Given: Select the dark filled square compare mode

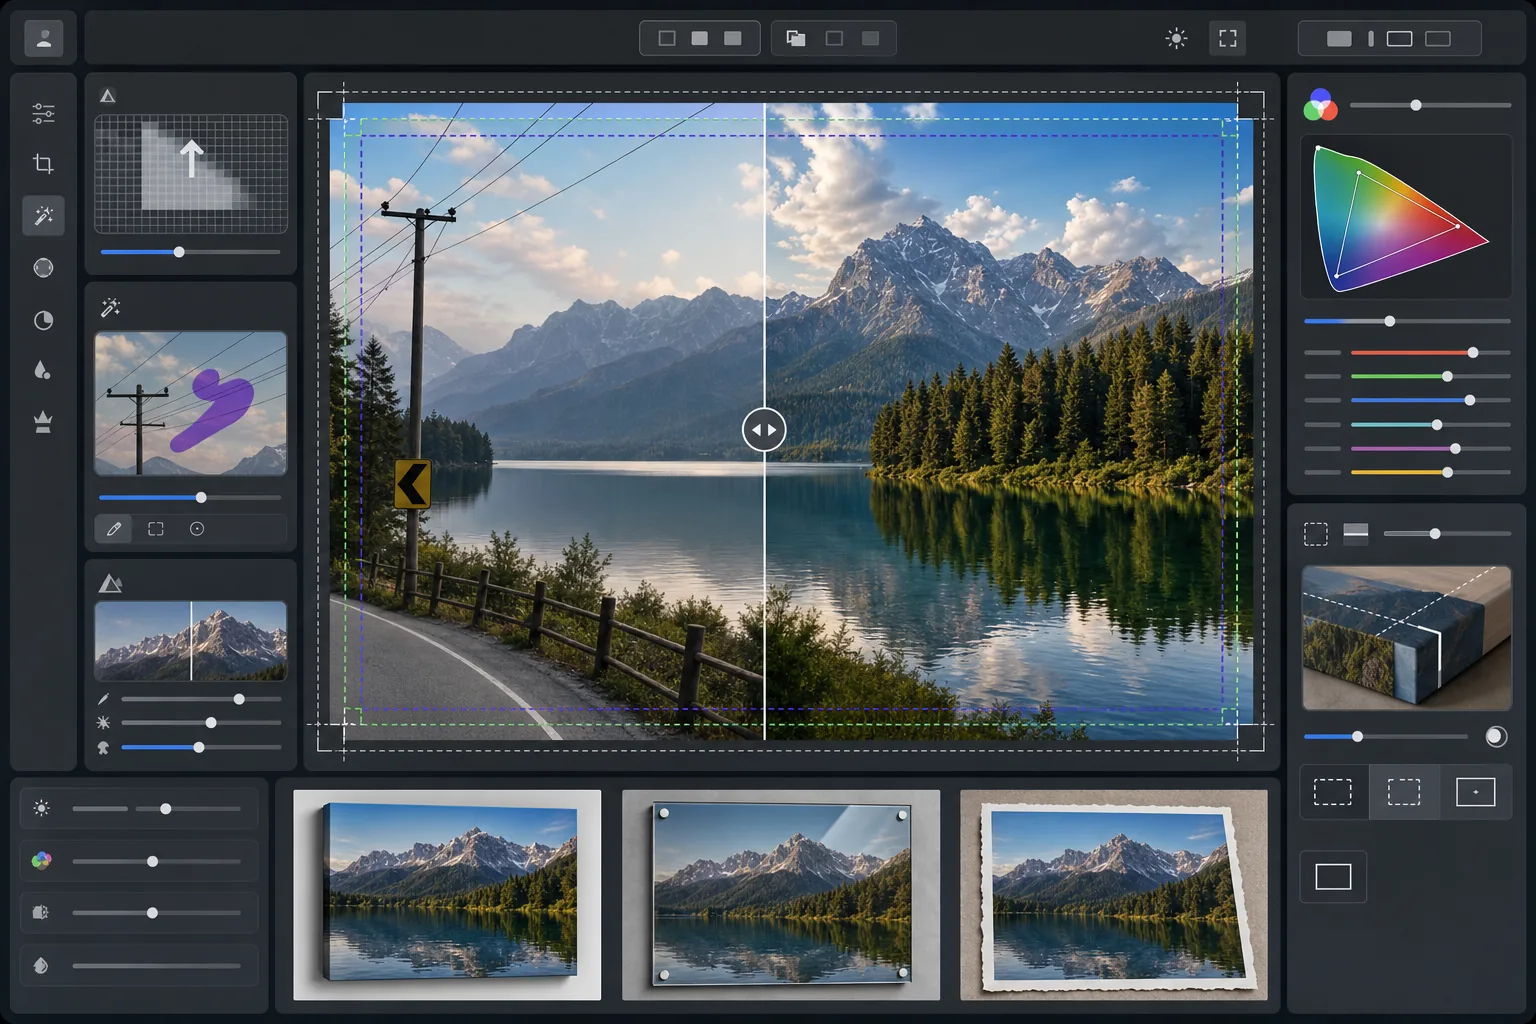Looking at the screenshot, I should (x=871, y=39).
